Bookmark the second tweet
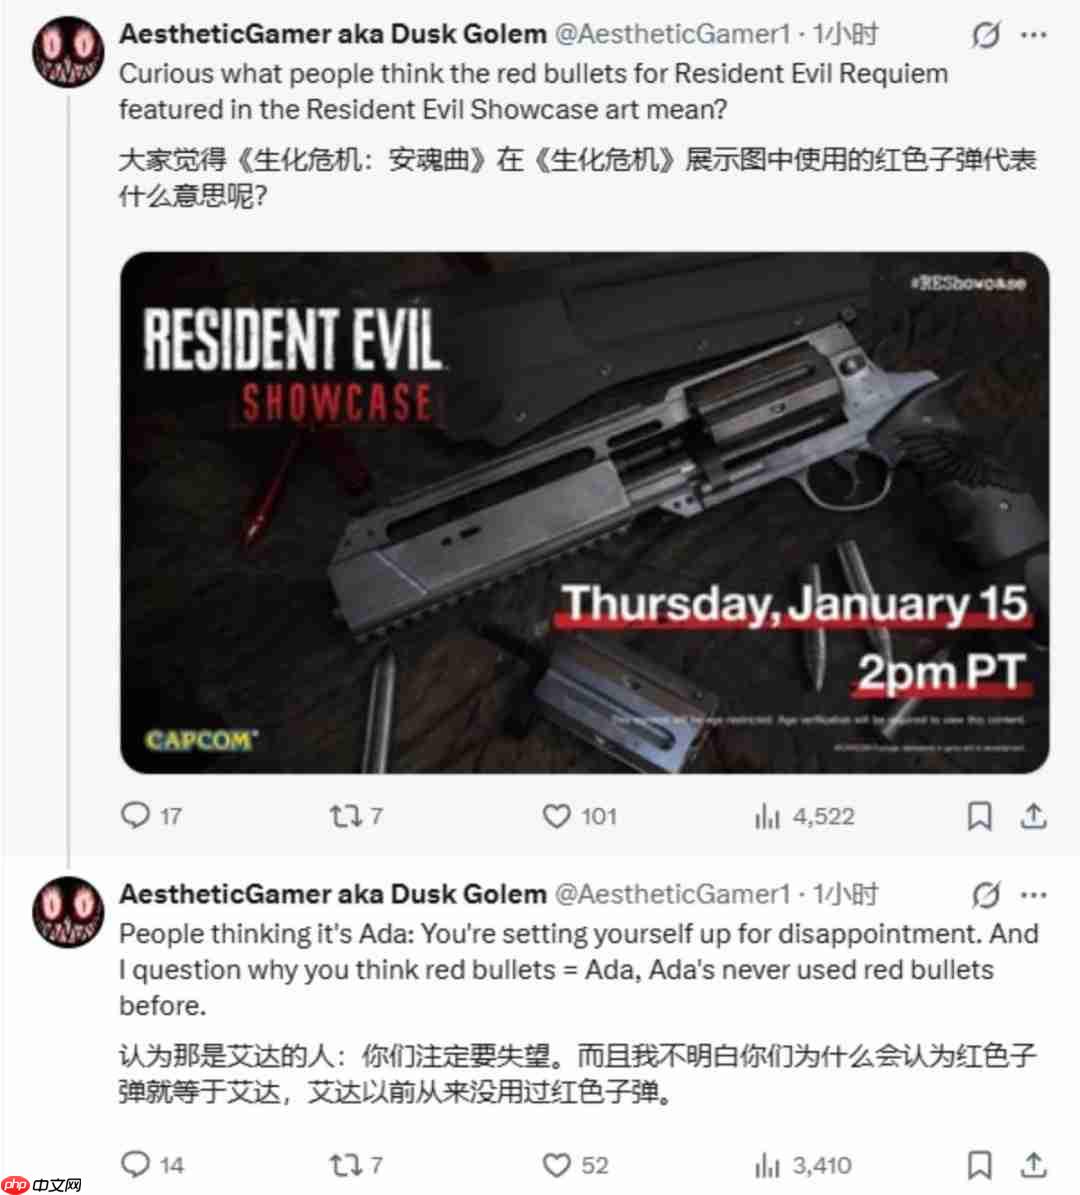 (979, 1165)
